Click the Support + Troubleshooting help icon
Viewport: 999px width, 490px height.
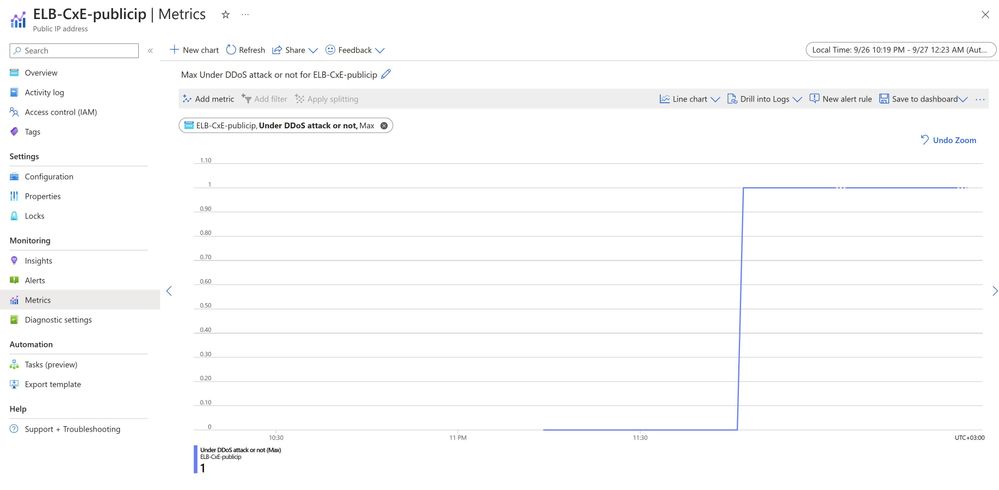point(14,429)
